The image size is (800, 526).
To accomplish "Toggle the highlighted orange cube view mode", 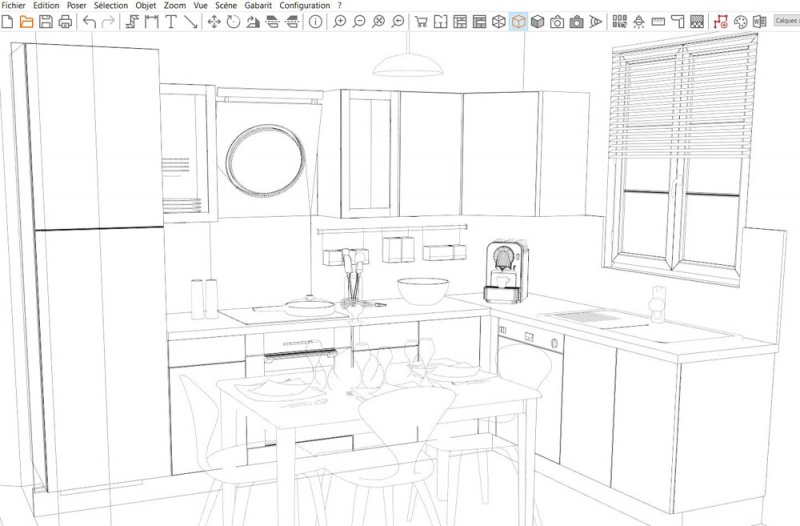I will pyautogui.click(x=518, y=21).
